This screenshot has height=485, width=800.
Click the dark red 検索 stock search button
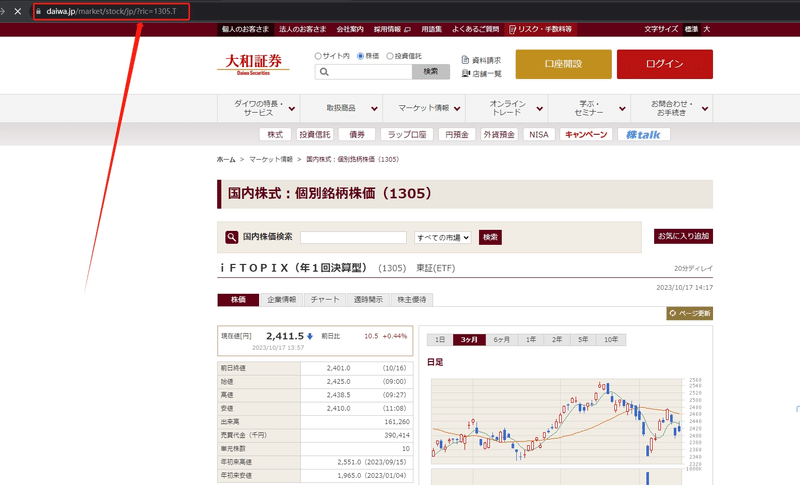point(490,237)
